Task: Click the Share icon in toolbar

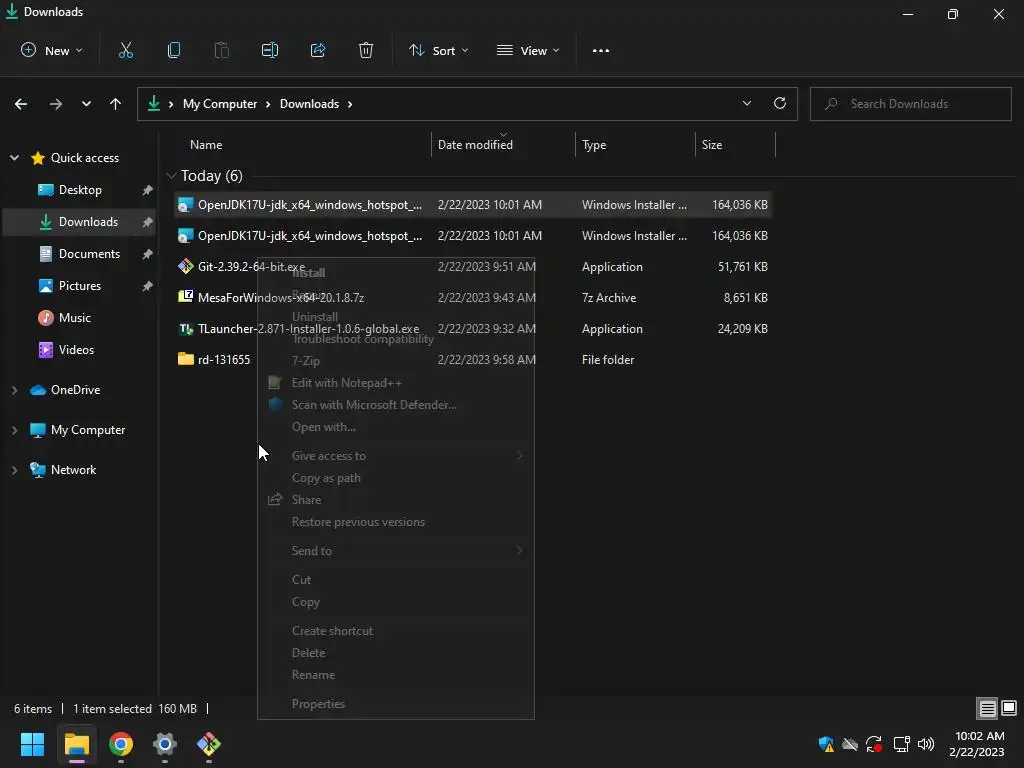Action: point(318,50)
